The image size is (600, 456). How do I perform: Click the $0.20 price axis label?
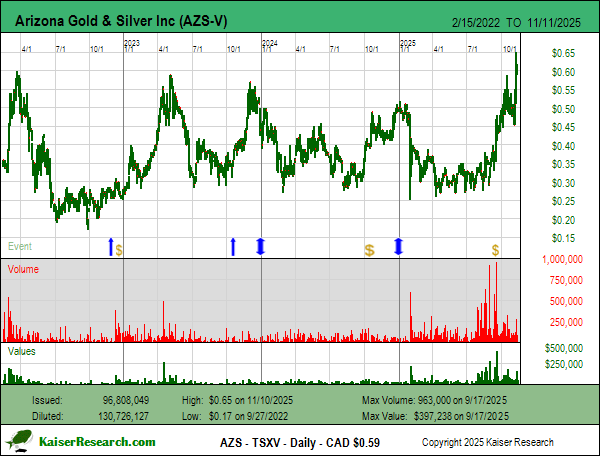click(x=563, y=220)
